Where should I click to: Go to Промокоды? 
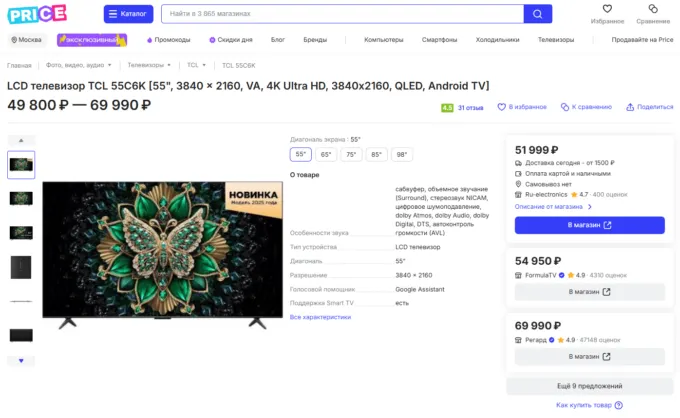click(169, 40)
